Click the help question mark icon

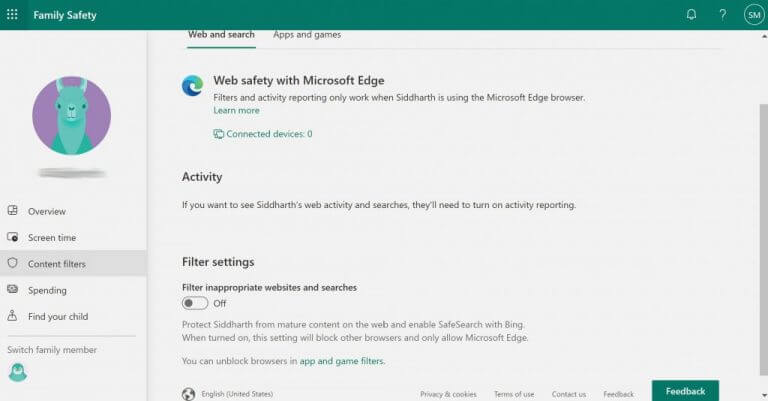(722, 15)
